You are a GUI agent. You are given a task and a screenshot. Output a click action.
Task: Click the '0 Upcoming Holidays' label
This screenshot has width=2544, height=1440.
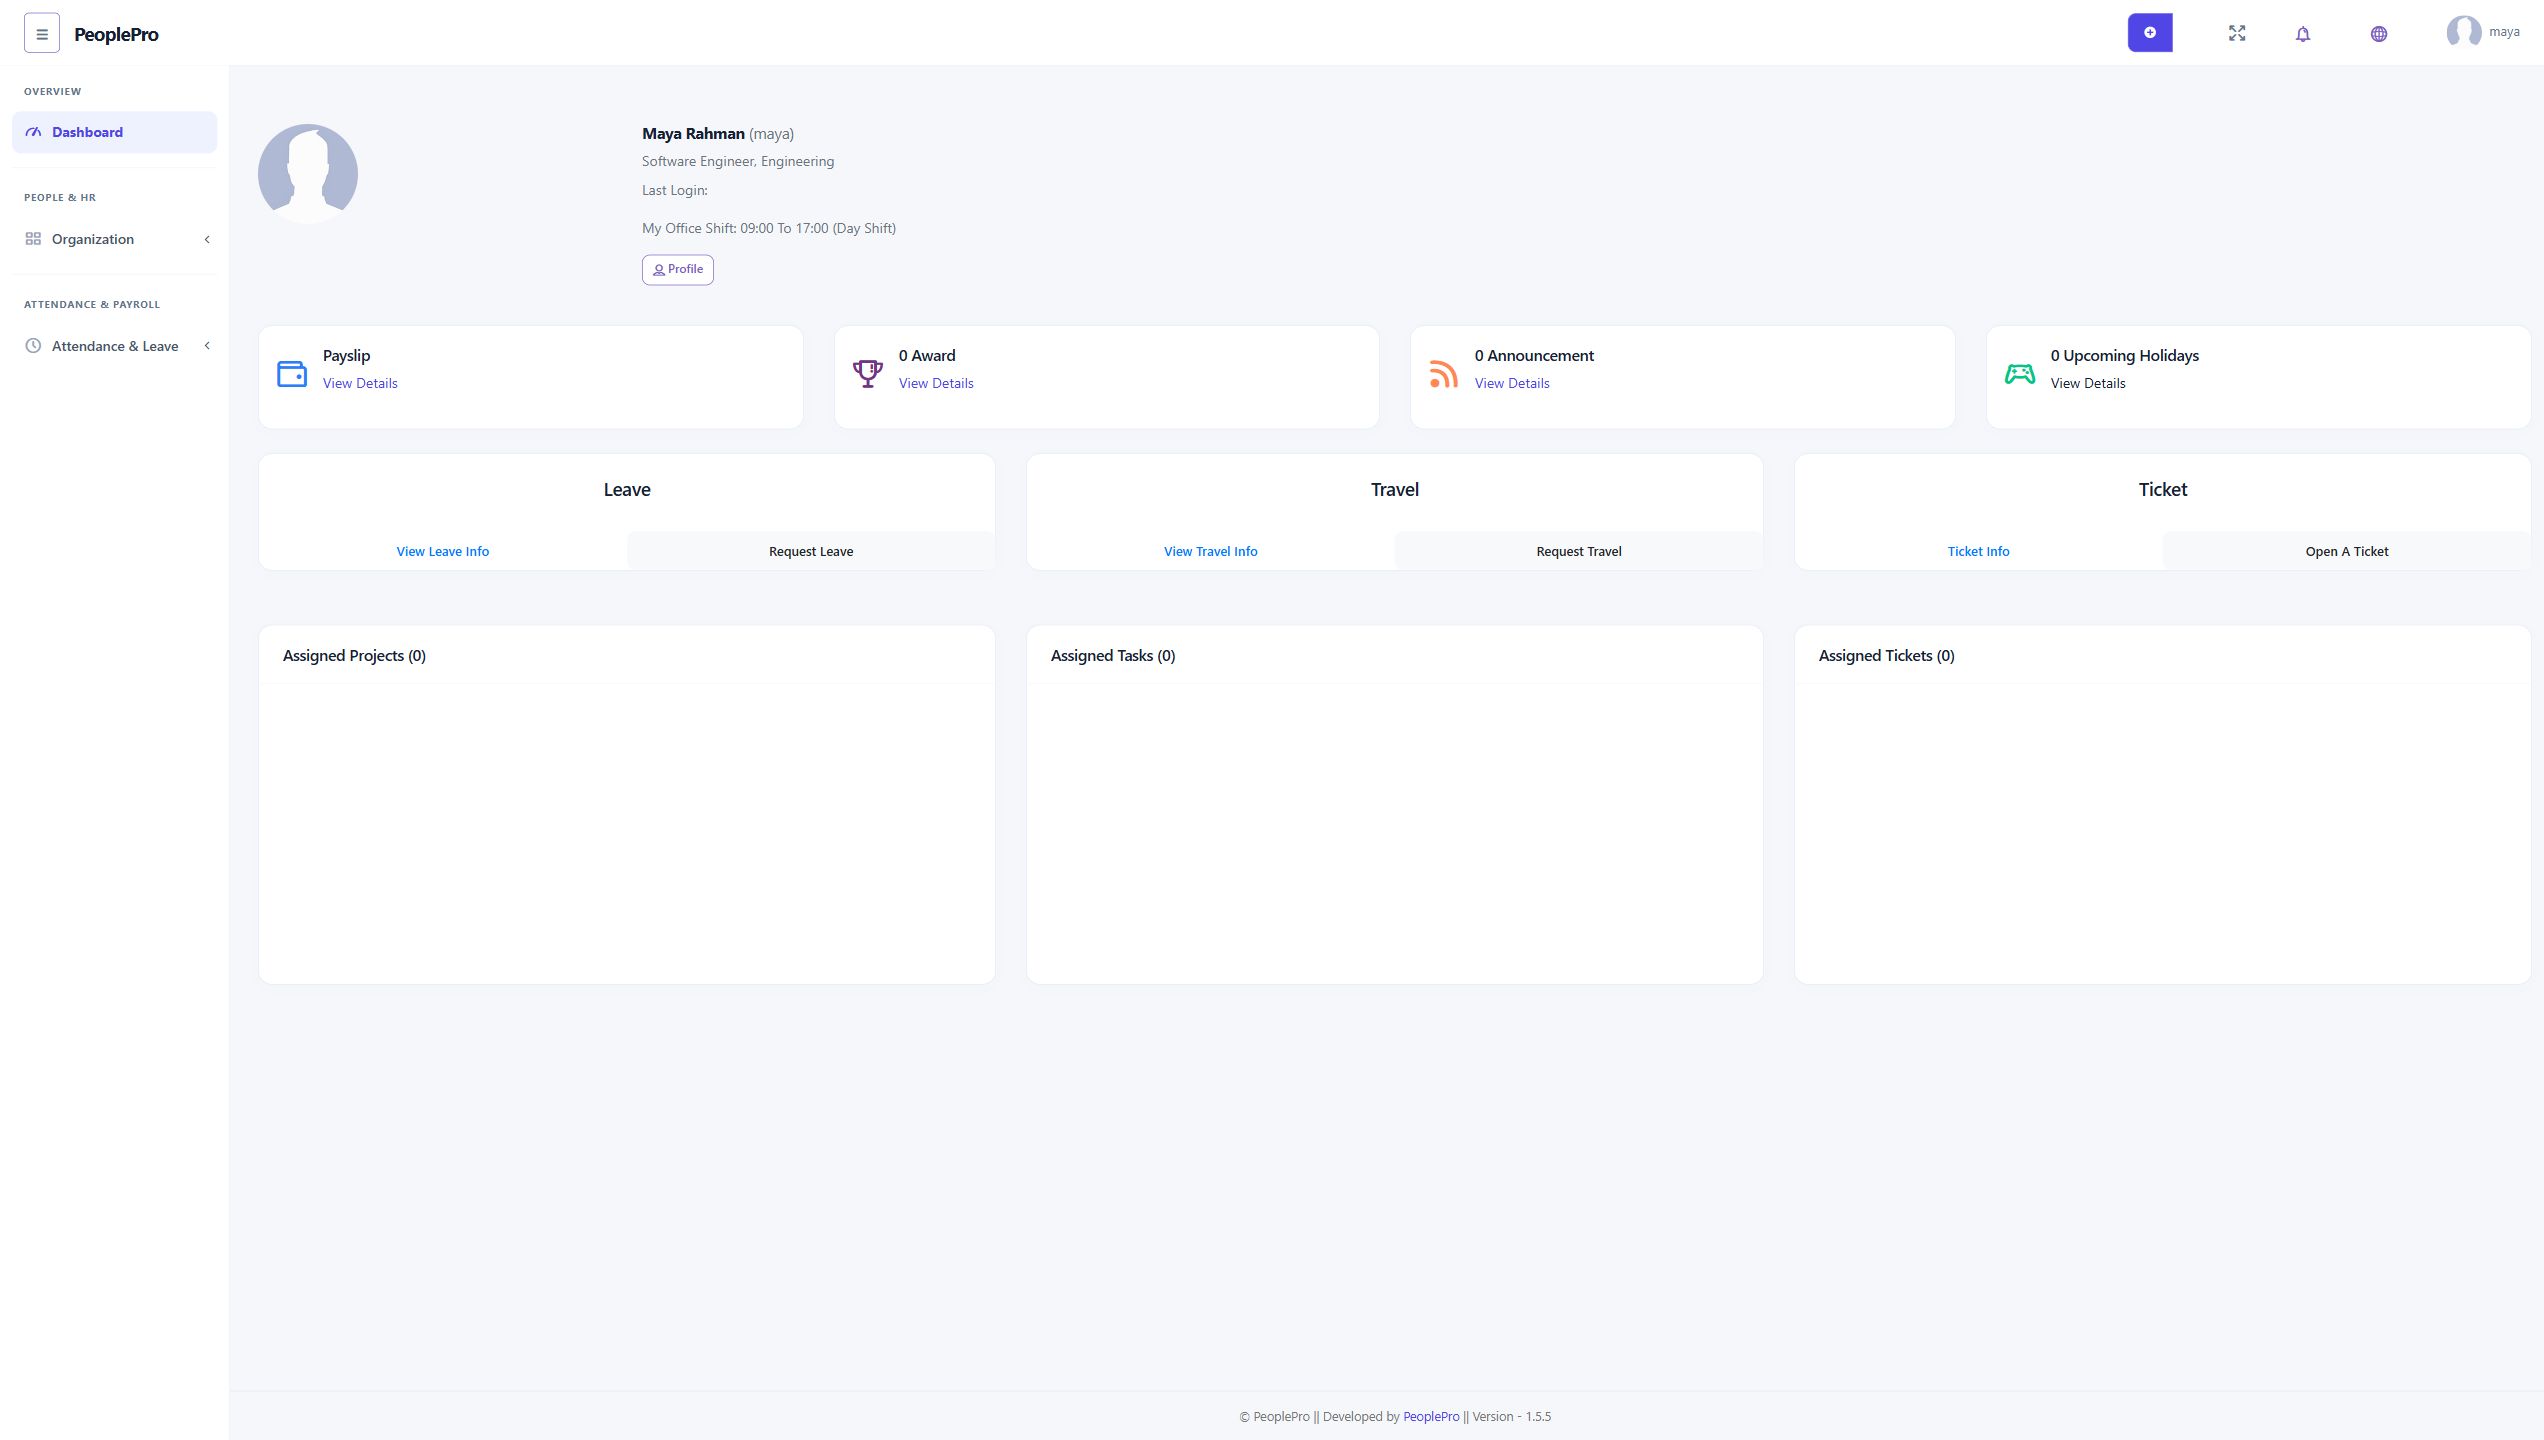(x=2125, y=355)
